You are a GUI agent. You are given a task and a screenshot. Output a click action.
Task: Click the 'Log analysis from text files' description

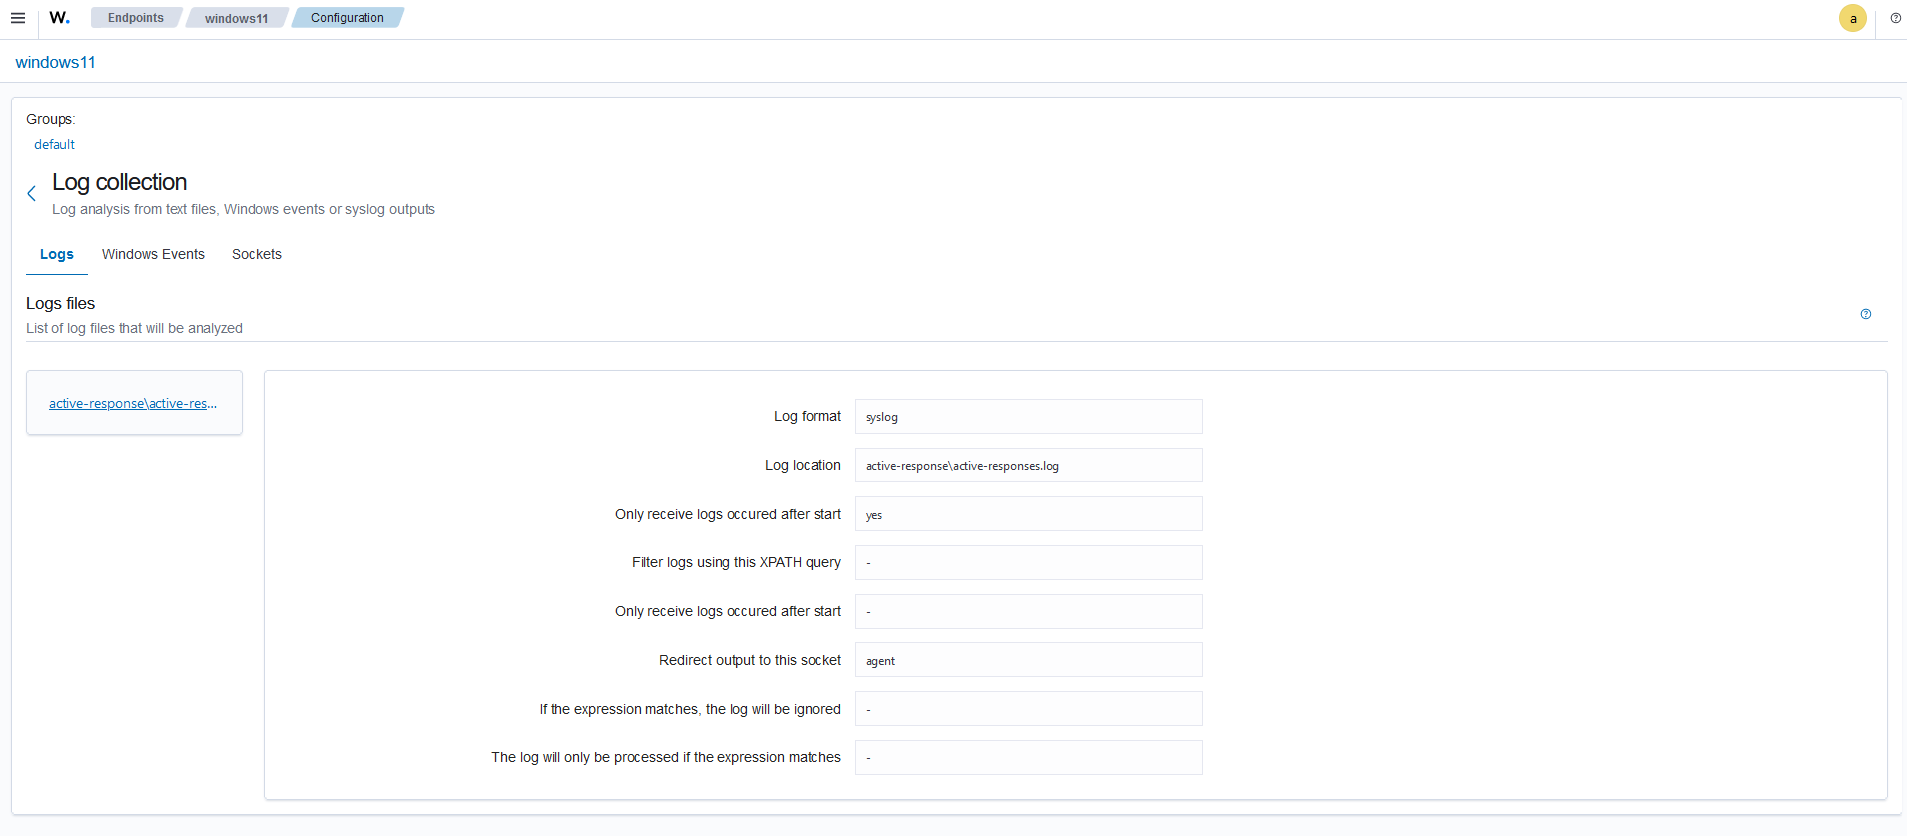click(x=243, y=209)
